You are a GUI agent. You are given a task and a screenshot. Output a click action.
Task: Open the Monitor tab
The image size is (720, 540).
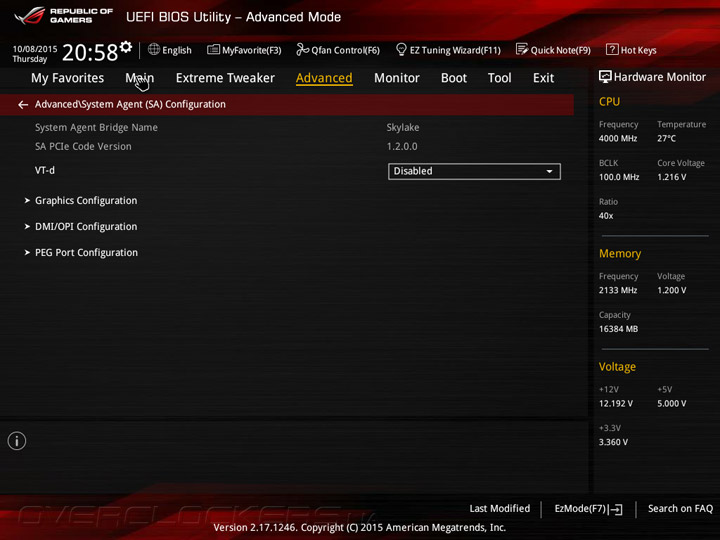397,78
